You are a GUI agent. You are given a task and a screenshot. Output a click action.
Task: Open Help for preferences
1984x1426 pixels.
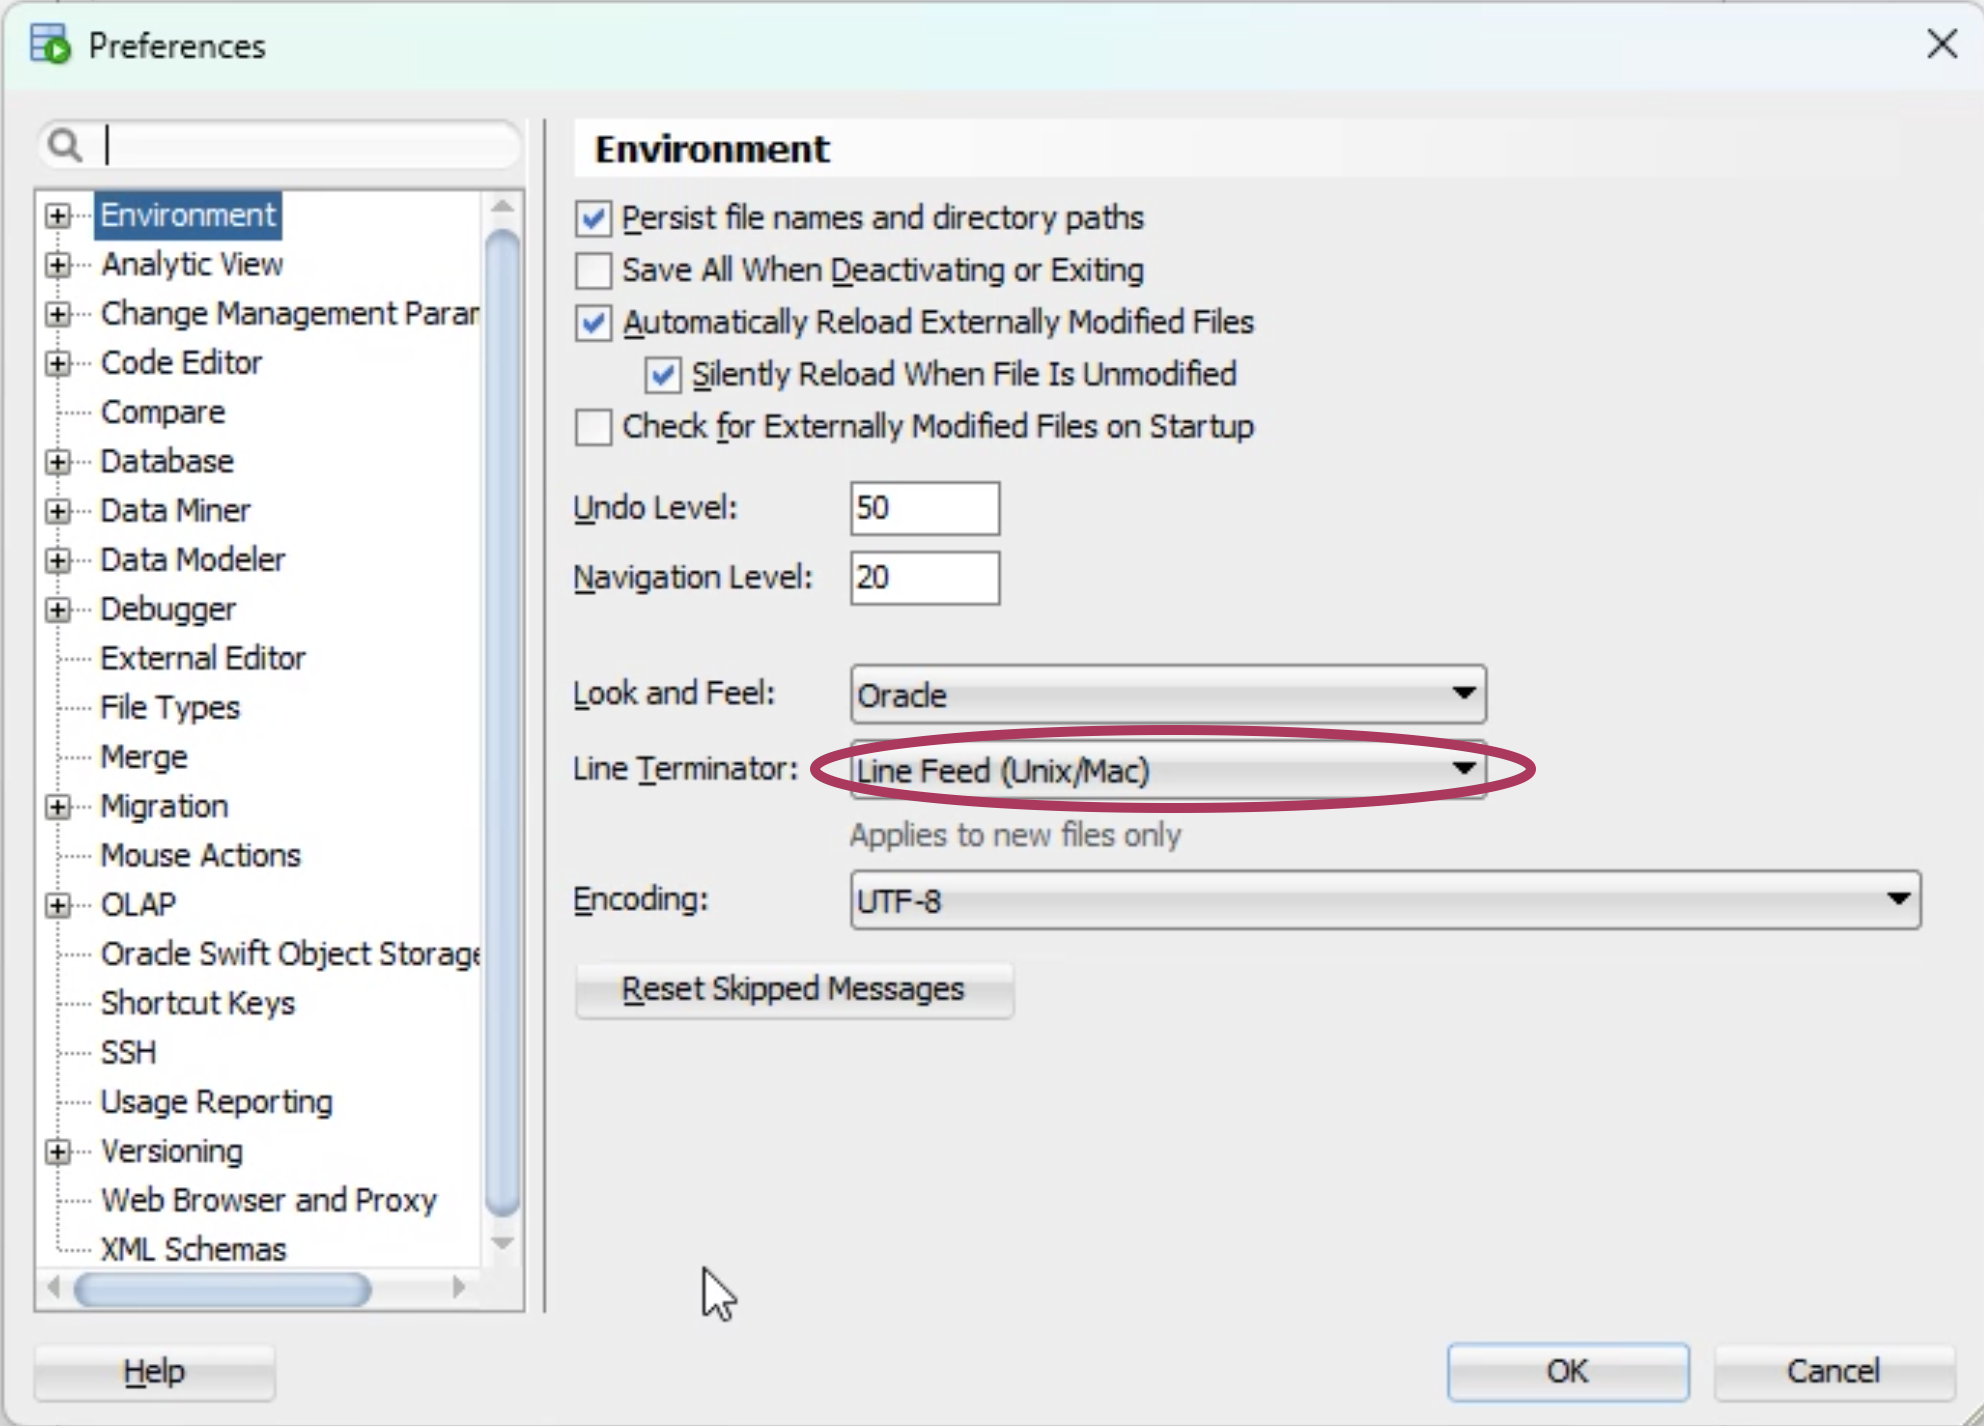[154, 1372]
